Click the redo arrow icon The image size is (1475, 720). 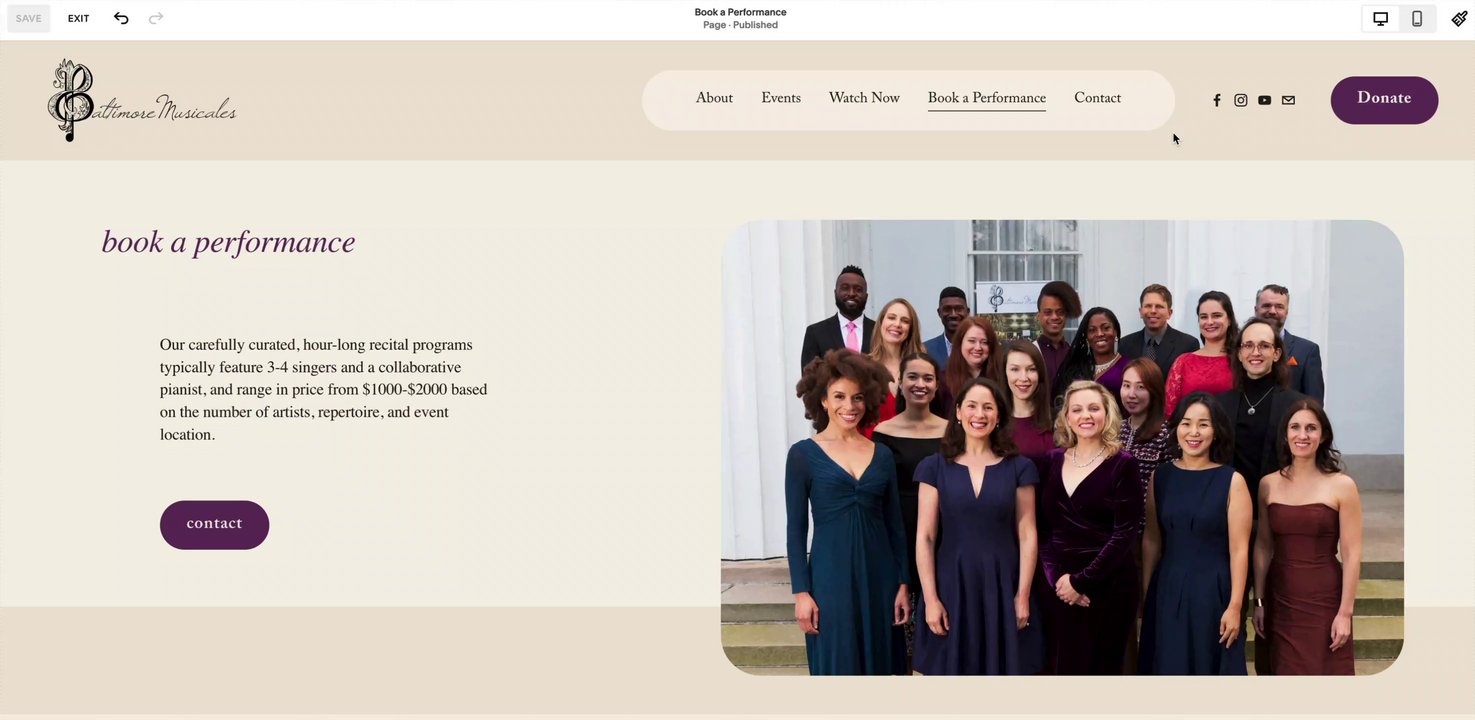(156, 18)
